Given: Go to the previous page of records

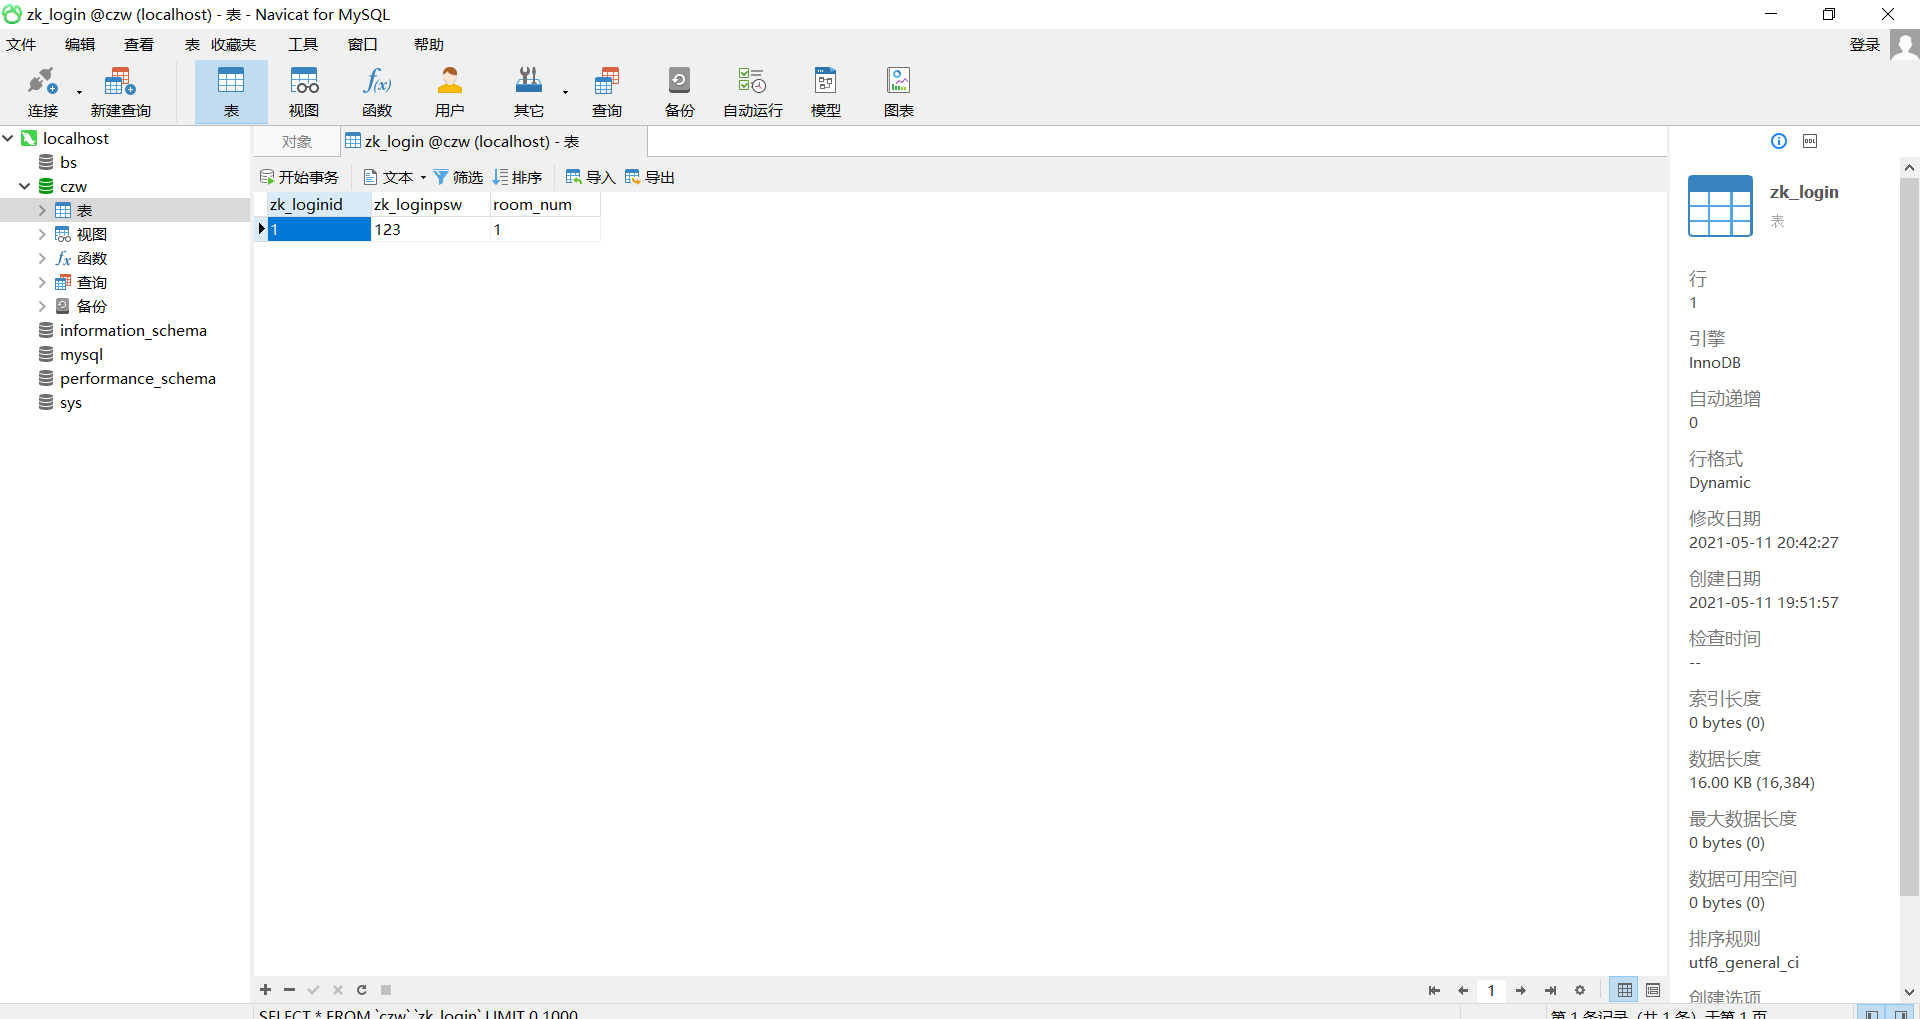Looking at the screenshot, I should (x=1463, y=990).
